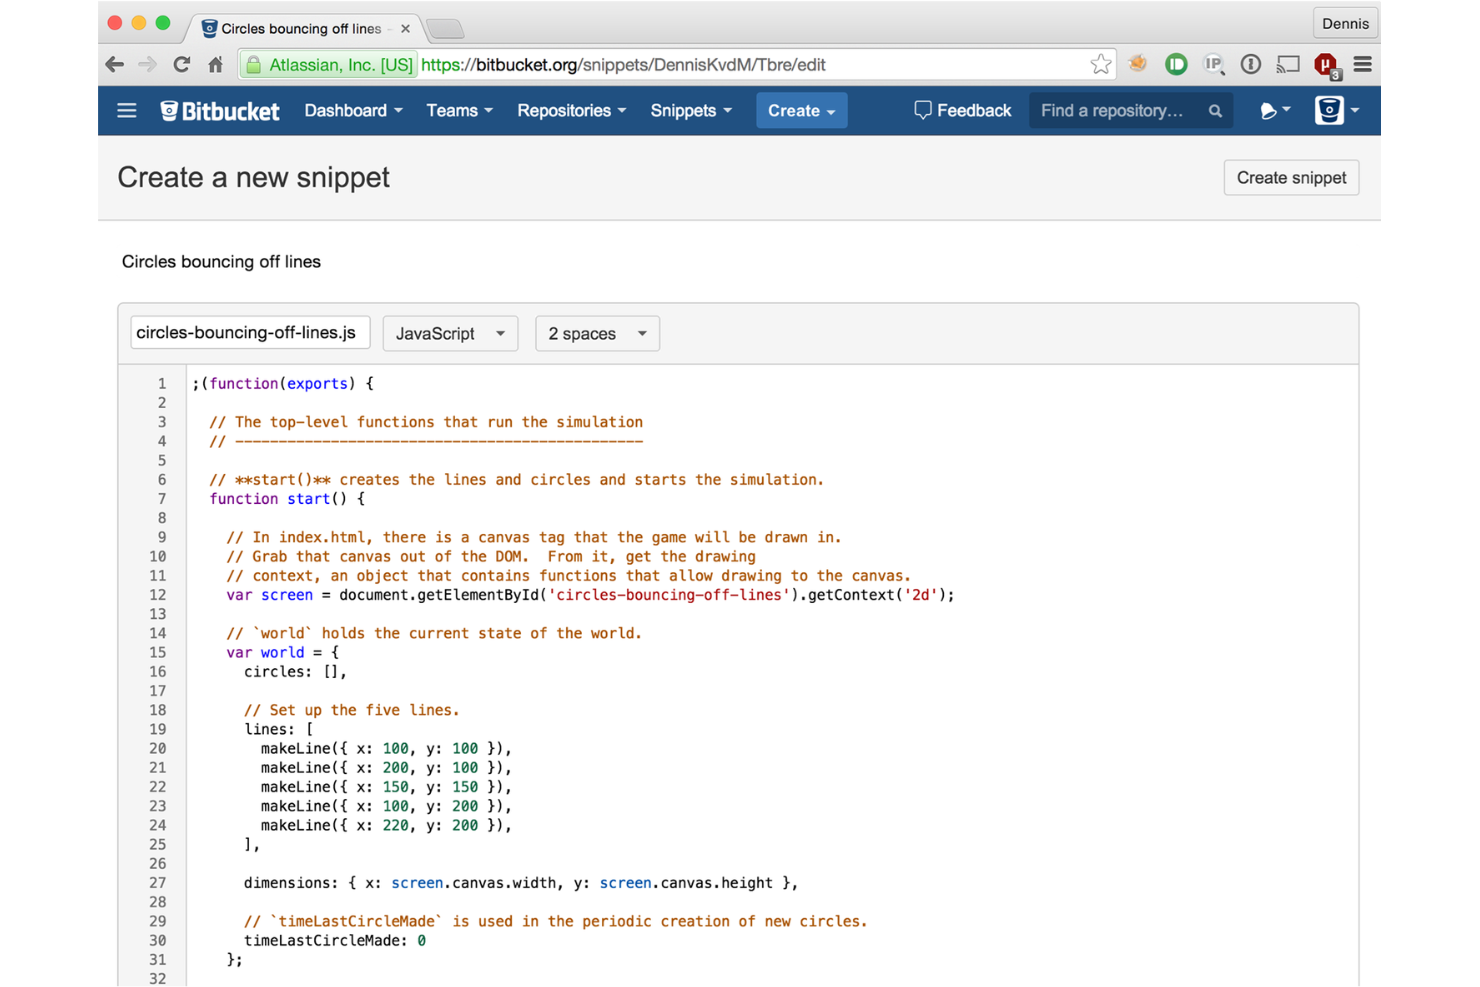Expand the user account dropdown arrow

point(1355,110)
